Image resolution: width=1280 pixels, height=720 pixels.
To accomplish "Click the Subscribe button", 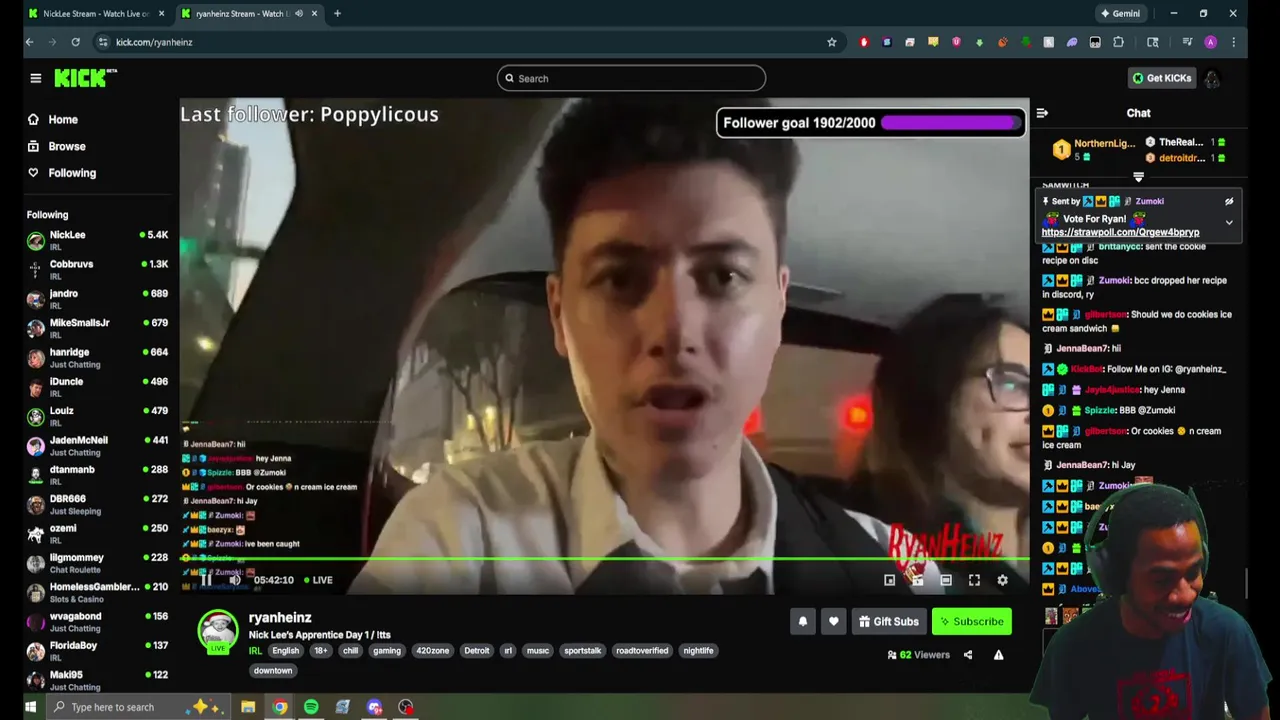I will [x=971, y=621].
